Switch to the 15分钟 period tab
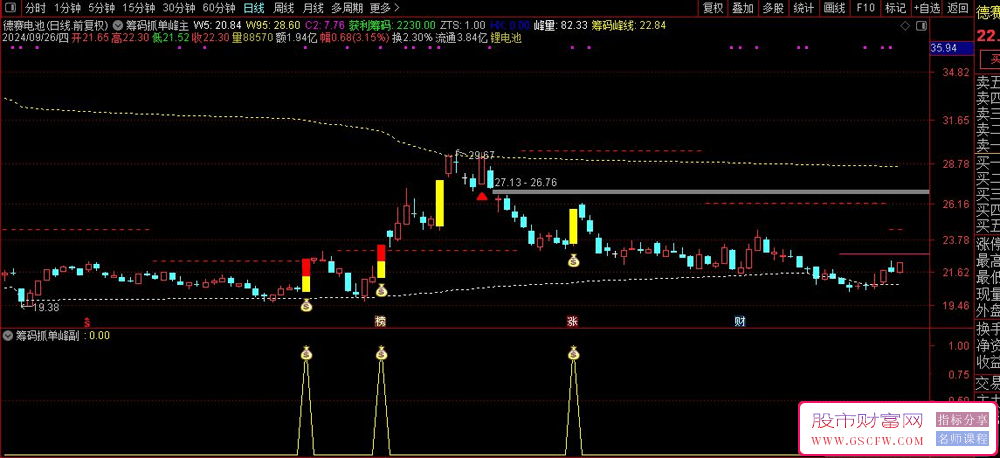Image resolution: width=1000 pixels, height=458 pixels. tap(138, 8)
